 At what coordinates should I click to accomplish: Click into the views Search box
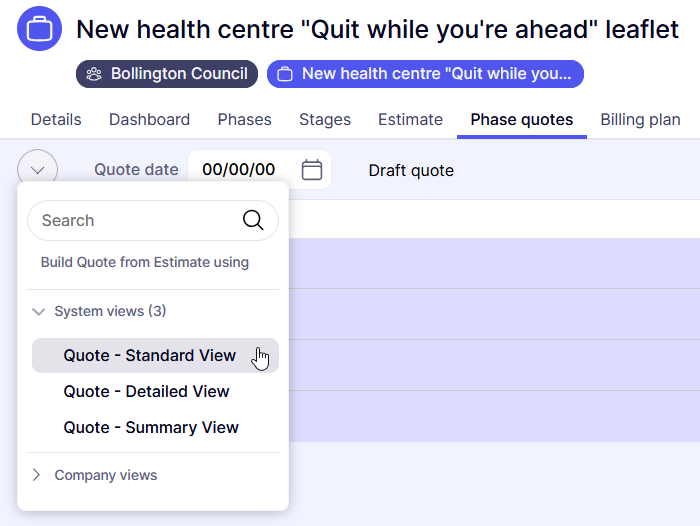135,220
